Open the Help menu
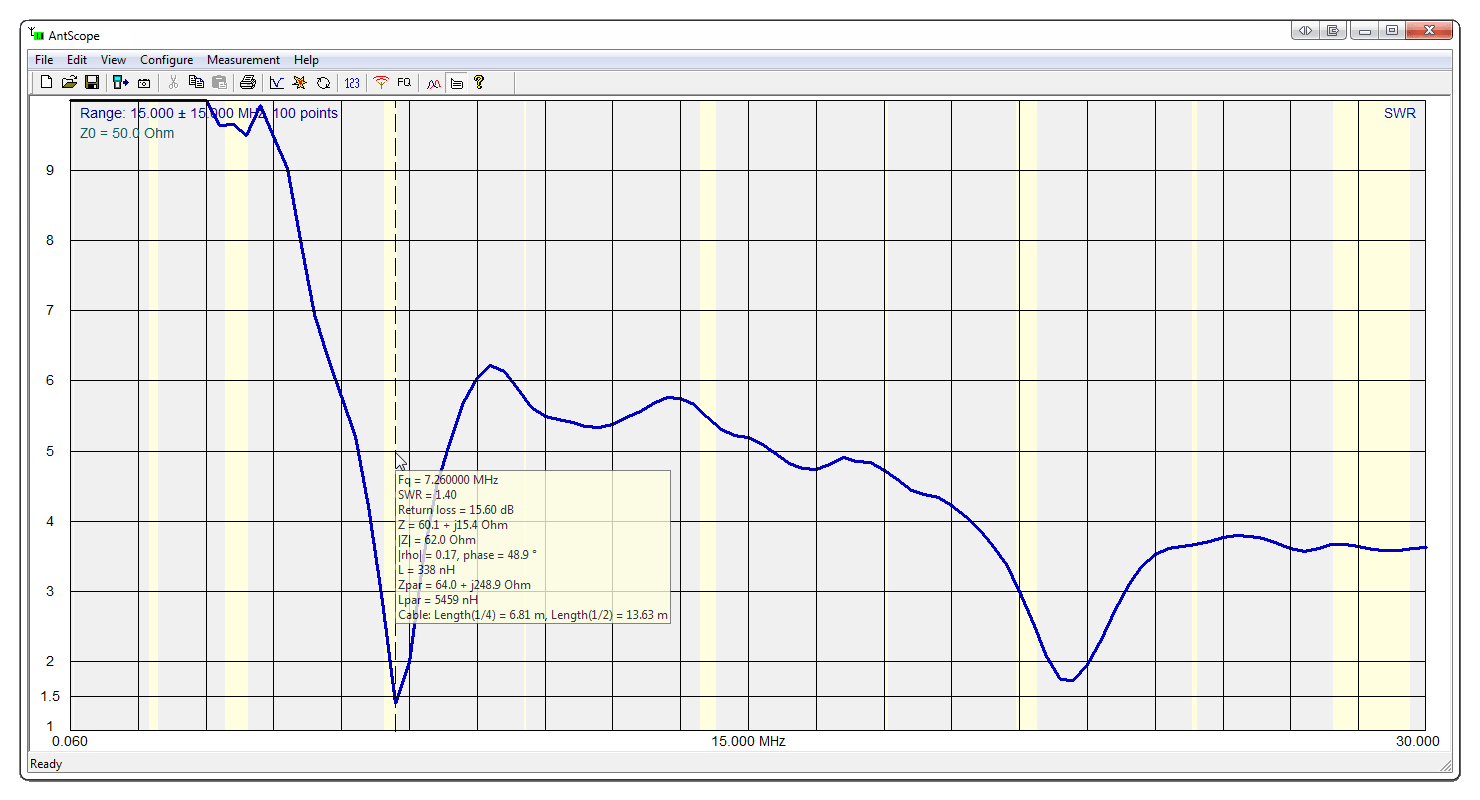The image size is (1480, 800). click(306, 60)
